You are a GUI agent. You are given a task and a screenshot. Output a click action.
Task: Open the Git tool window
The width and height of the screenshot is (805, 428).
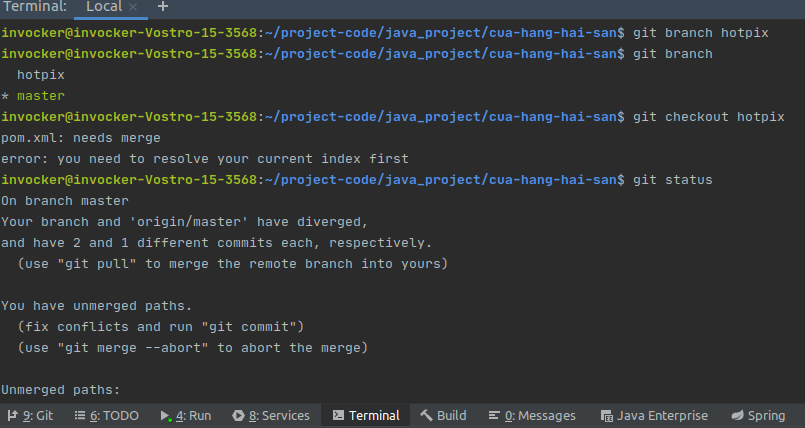pos(30,415)
